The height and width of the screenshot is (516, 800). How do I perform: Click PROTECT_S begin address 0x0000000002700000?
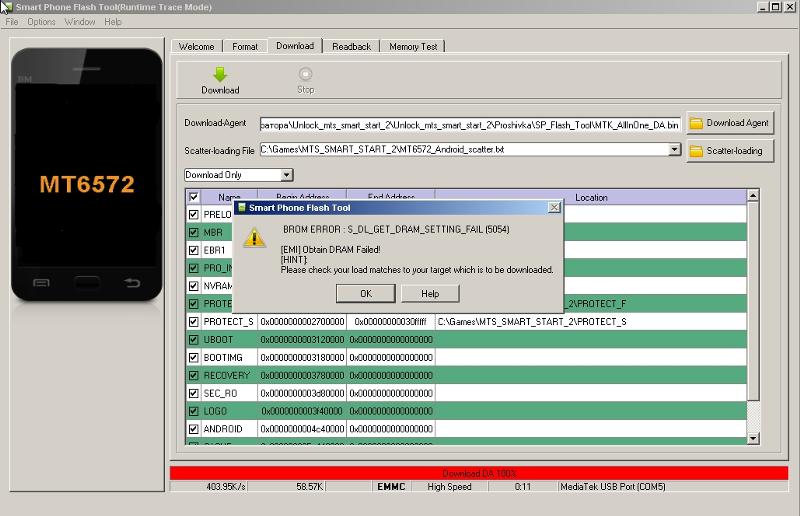(x=302, y=322)
